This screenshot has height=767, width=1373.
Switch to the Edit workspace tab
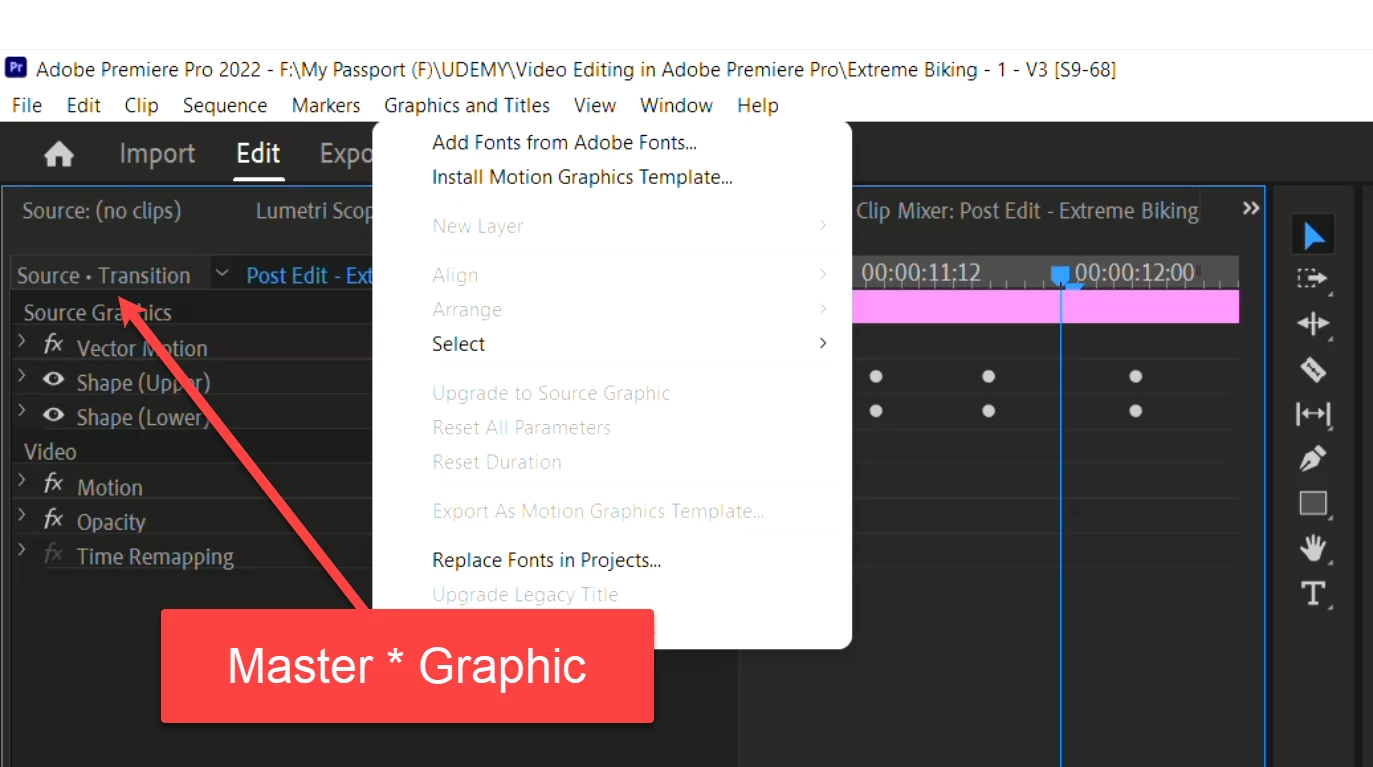click(258, 154)
